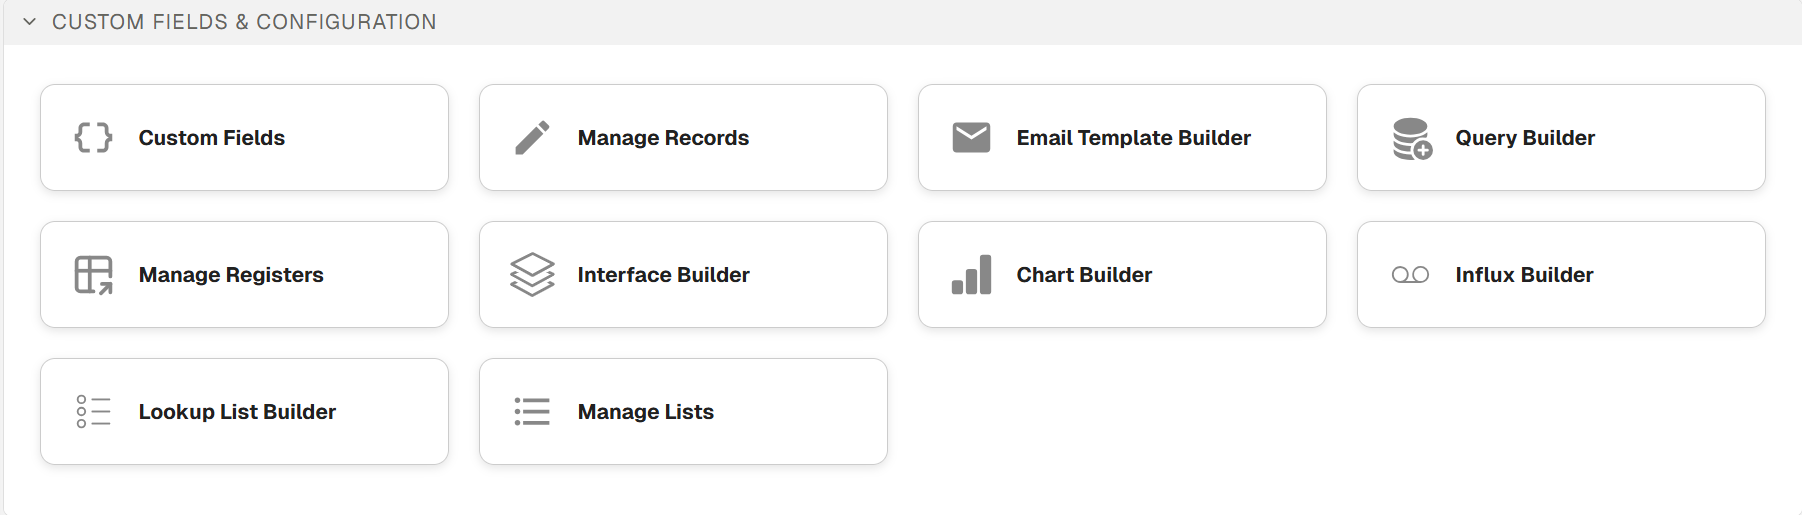Select the Influx Builder text
Image resolution: width=1802 pixels, height=515 pixels.
click(1524, 275)
